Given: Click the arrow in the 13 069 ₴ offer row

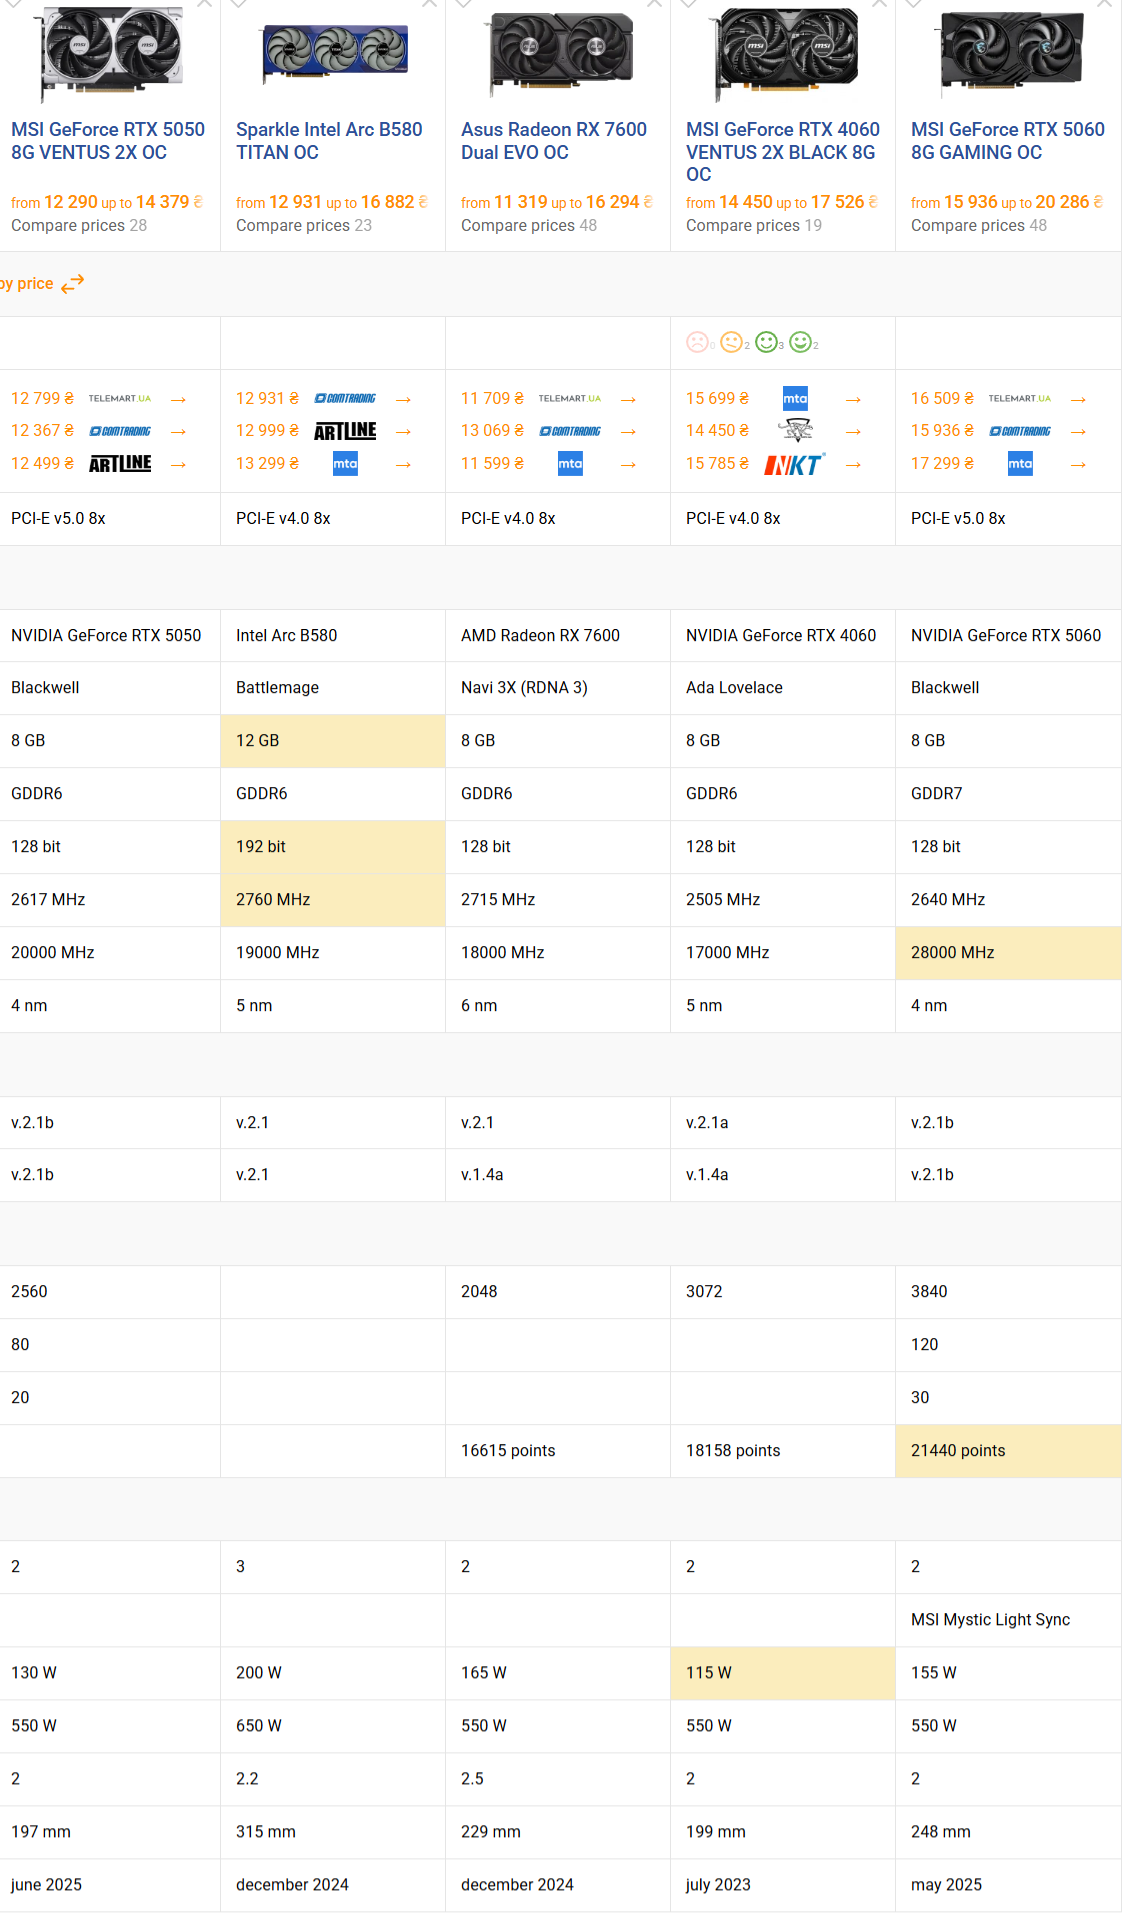Looking at the screenshot, I should 629,432.
